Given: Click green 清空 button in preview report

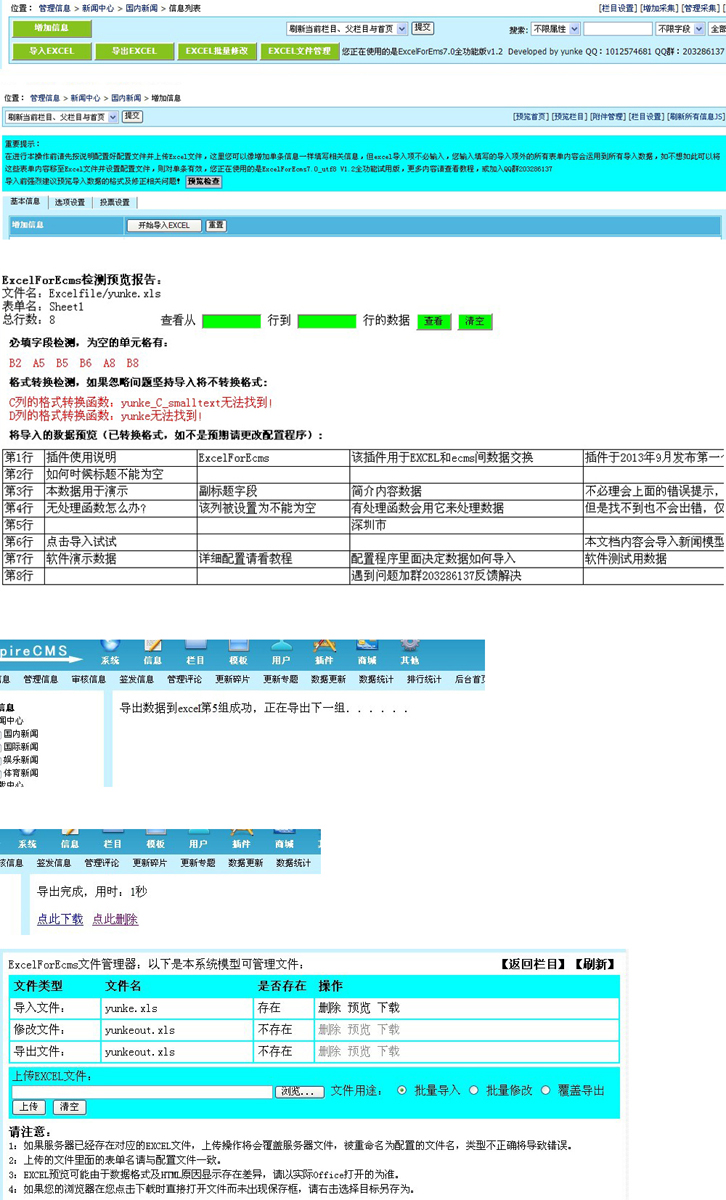Looking at the screenshot, I should pyautogui.click(x=476, y=321).
